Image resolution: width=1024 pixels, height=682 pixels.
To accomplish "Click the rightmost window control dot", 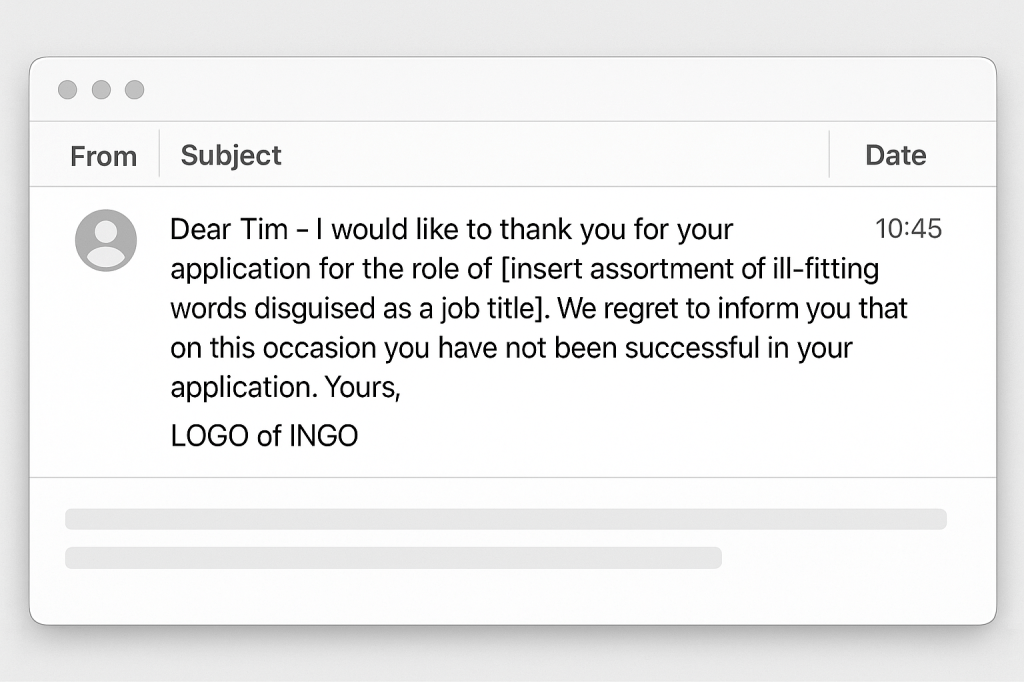I will (x=134, y=90).
